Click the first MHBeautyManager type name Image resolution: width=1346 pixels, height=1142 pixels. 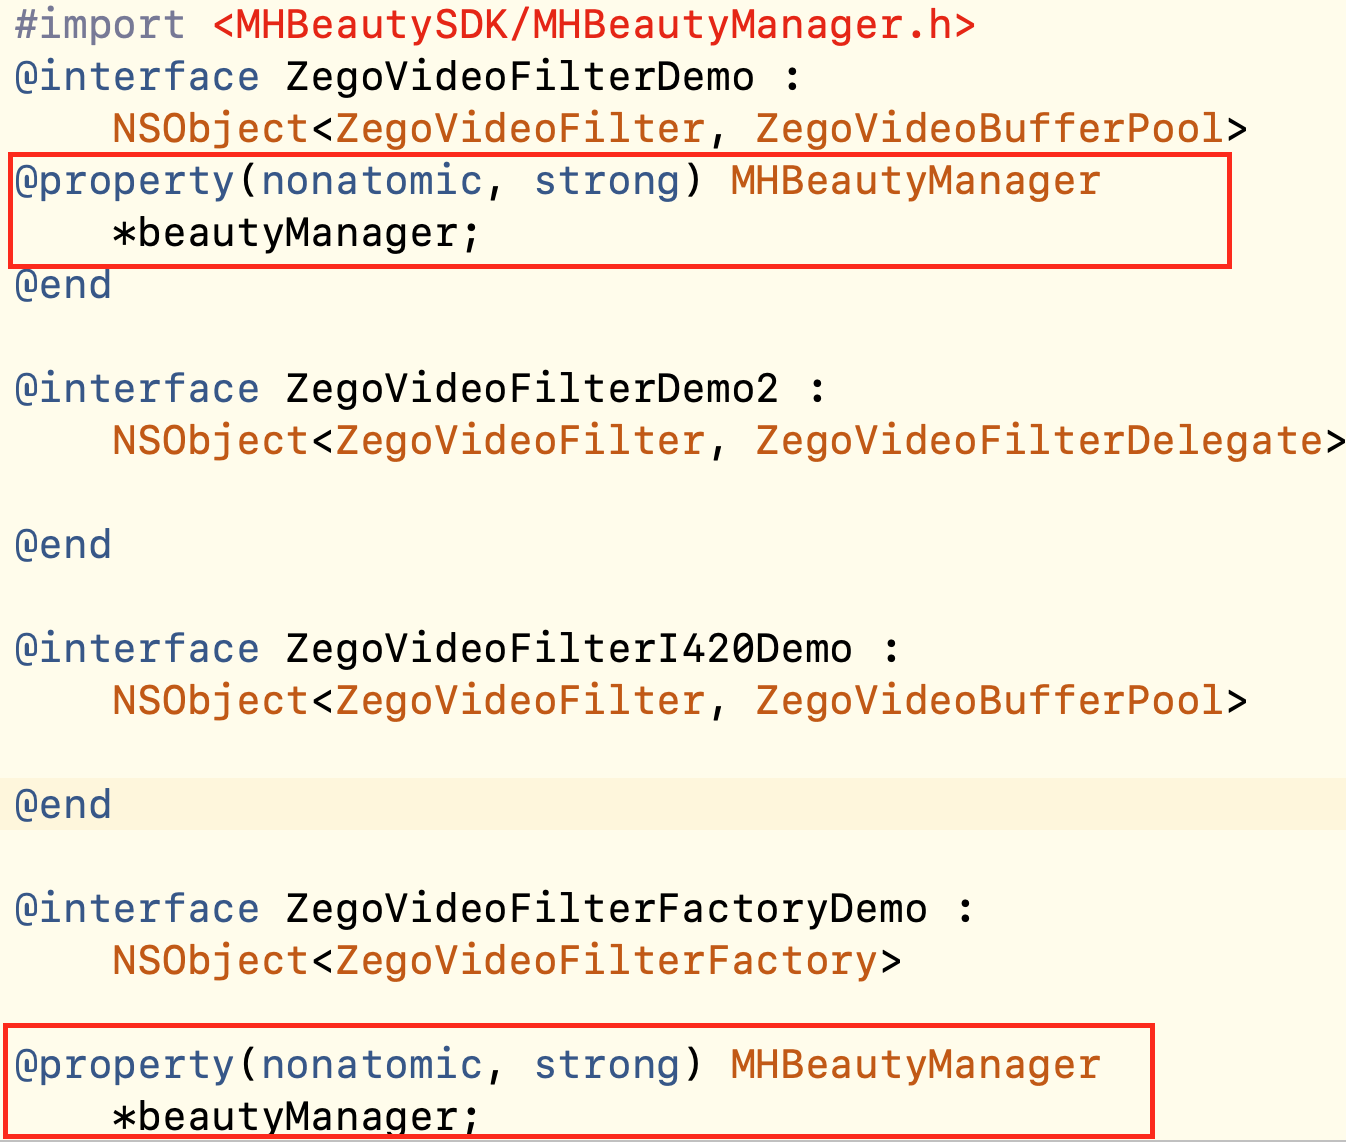[915, 181]
